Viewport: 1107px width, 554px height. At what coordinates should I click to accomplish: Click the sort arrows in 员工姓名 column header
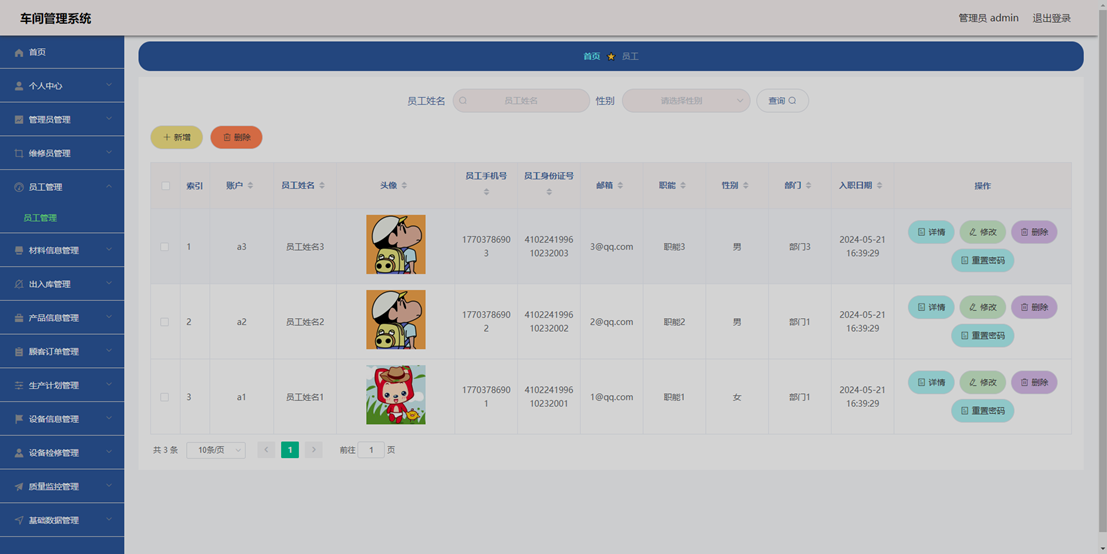pyautogui.click(x=322, y=186)
